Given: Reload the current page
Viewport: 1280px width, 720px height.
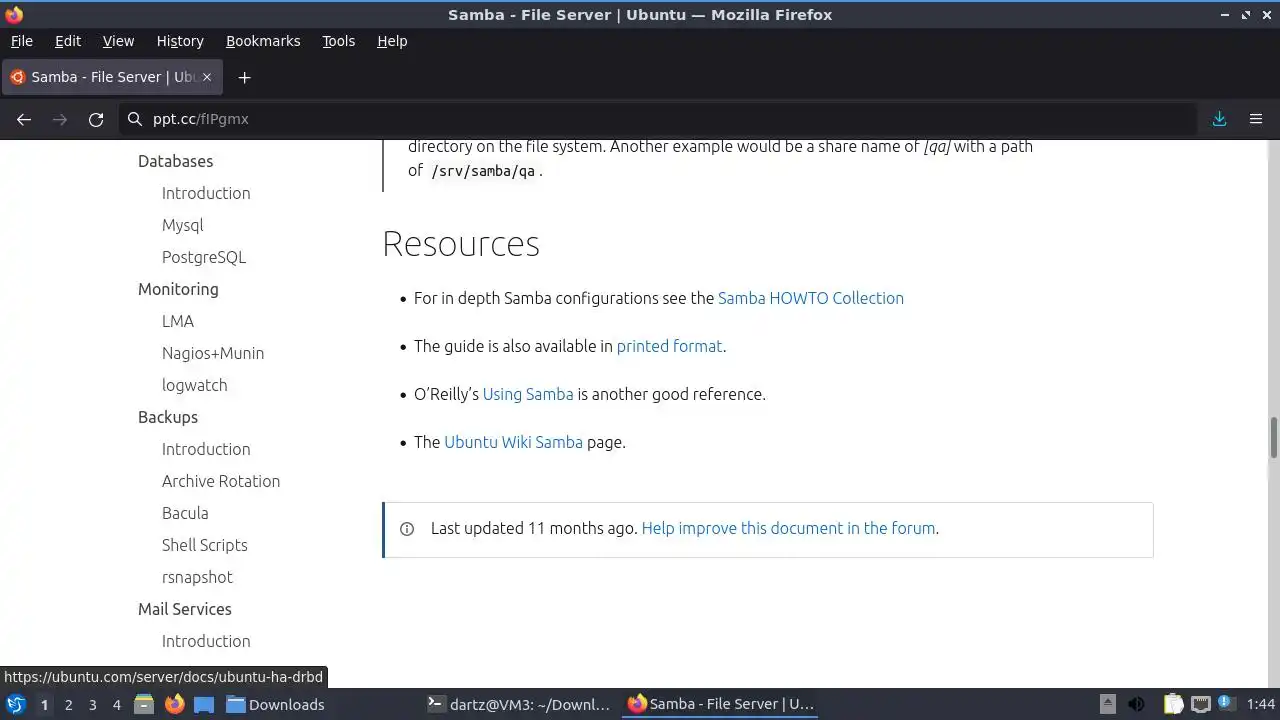Looking at the screenshot, I should point(96,119).
